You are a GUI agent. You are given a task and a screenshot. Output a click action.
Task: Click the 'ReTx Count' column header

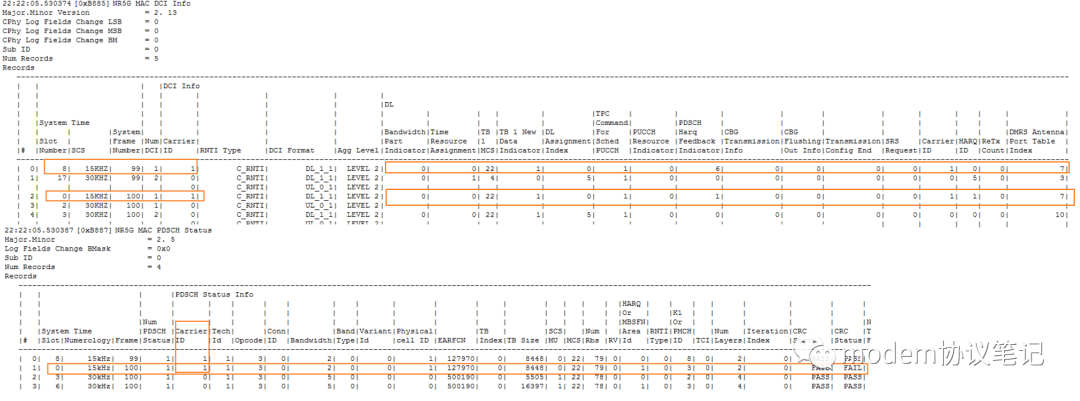click(x=991, y=145)
